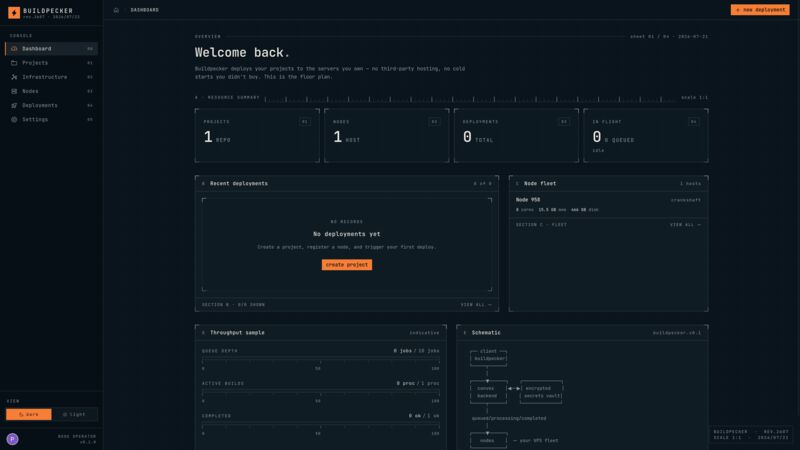The image size is (800, 450).
Task: Click the 0 jobs queue depth value
Action: tap(403, 351)
